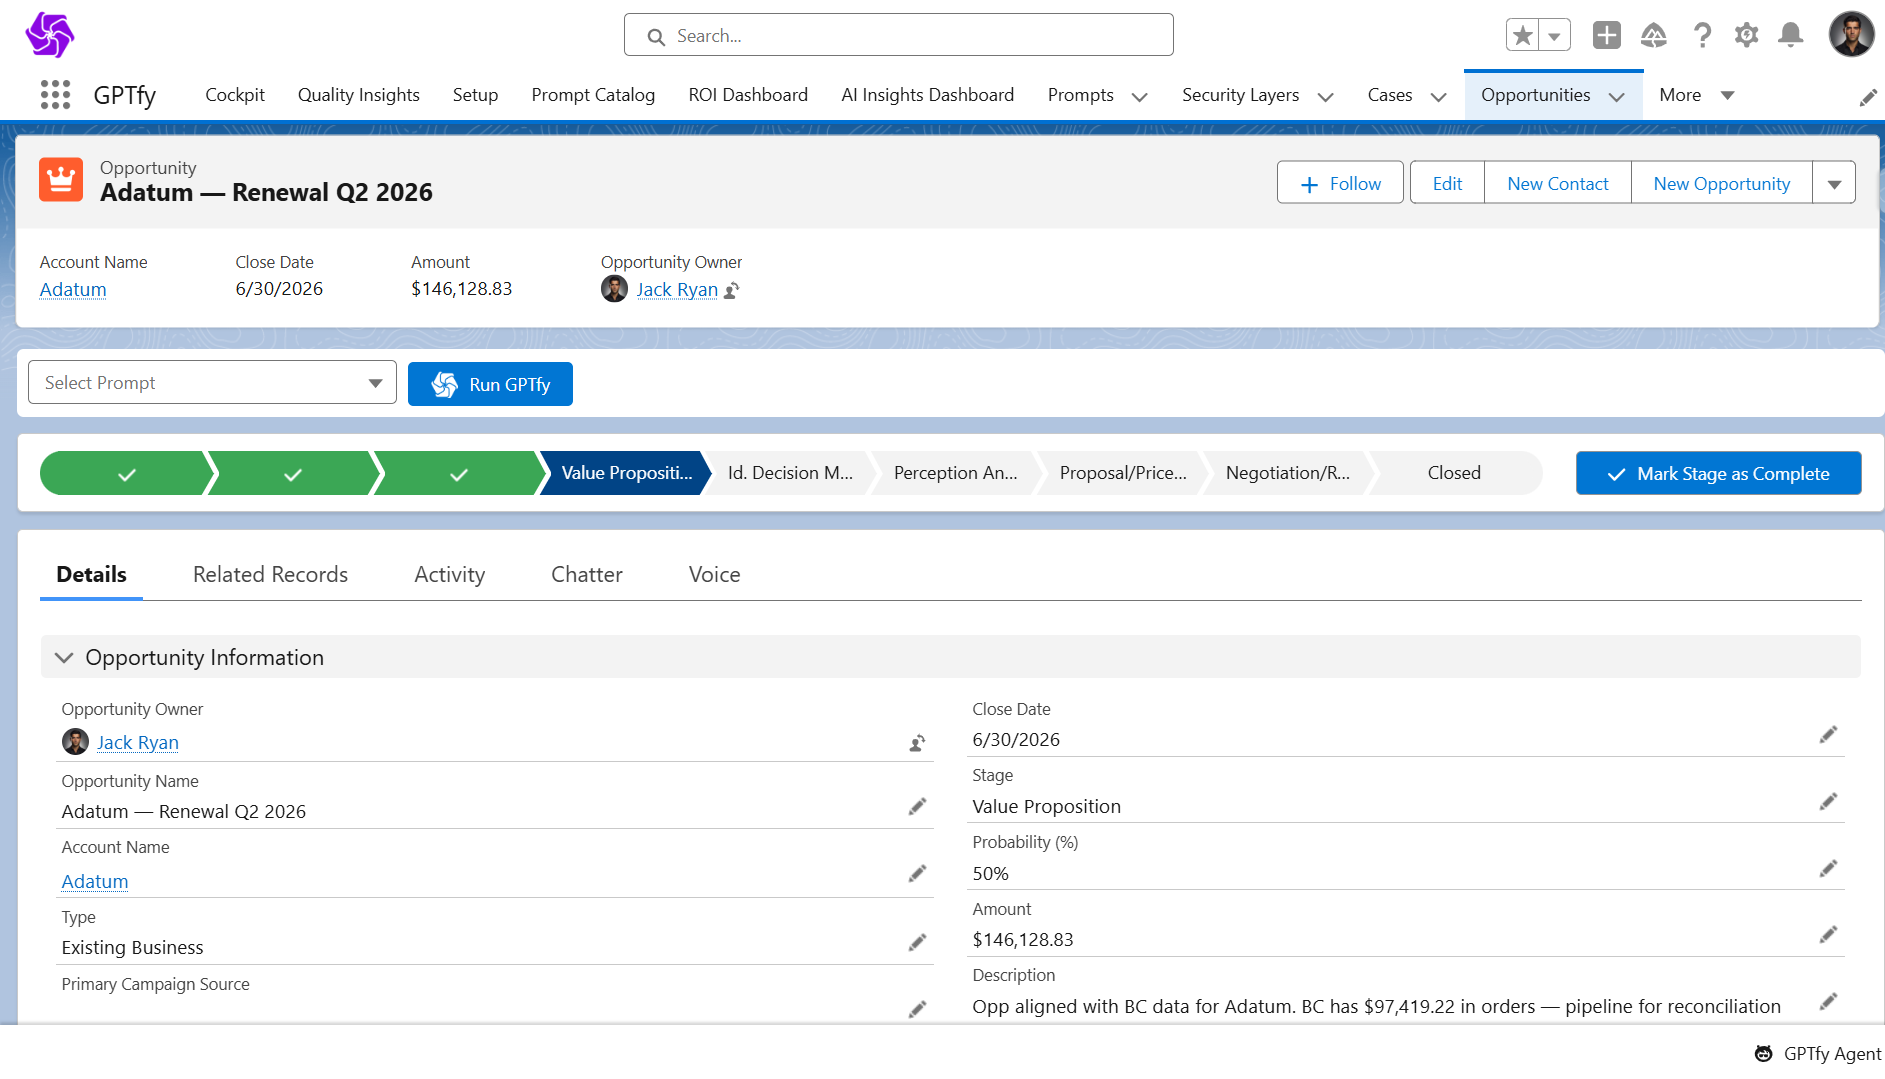Collapse the Opportunity Information section
This screenshot has height=1079, width=1885.
pos(64,658)
